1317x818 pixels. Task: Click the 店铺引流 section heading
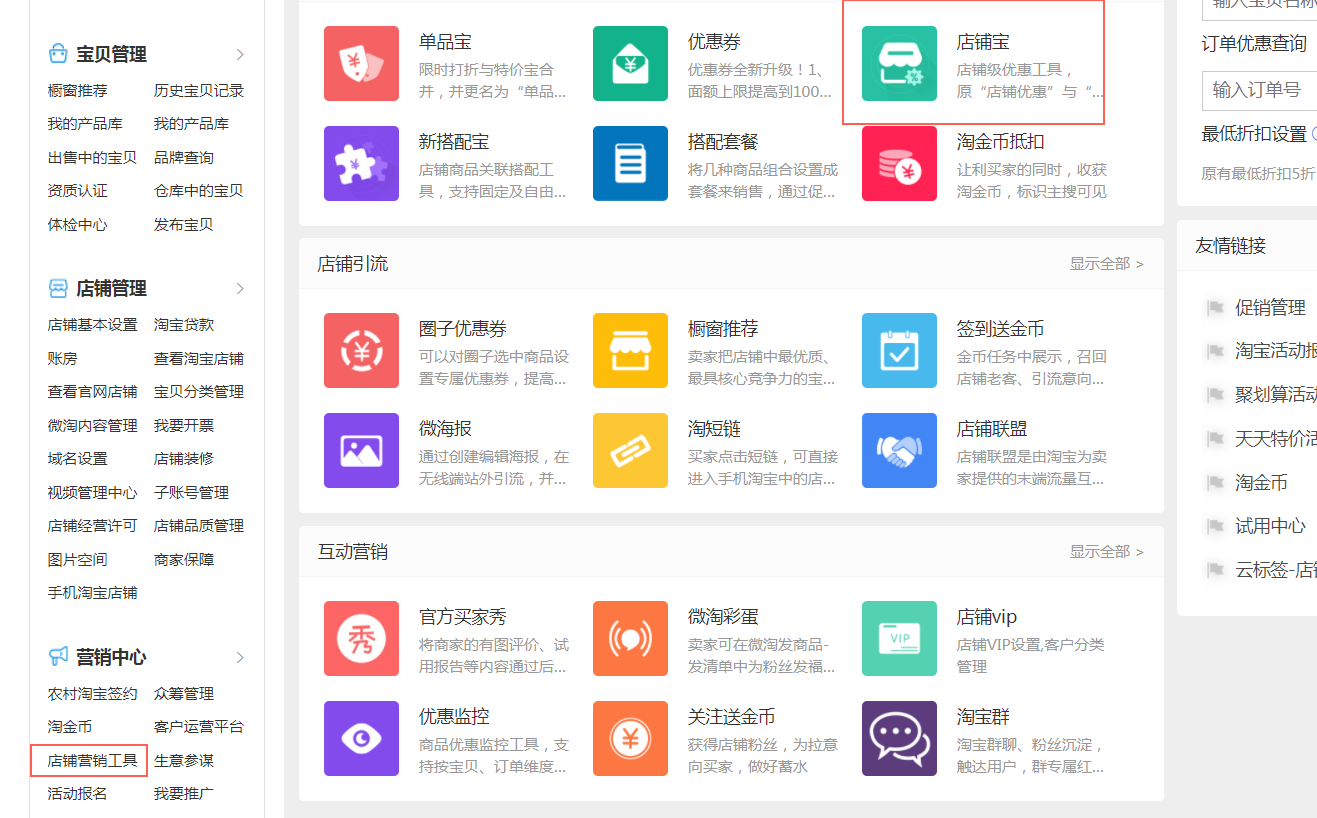pos(353,264)
